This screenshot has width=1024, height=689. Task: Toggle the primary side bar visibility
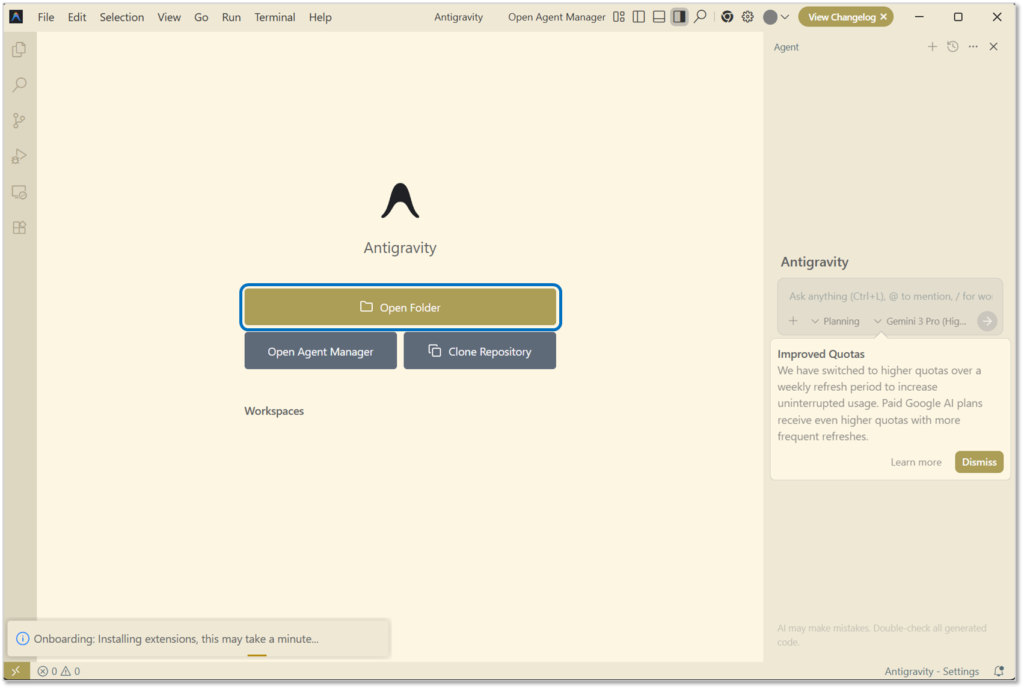pos(639,17)
